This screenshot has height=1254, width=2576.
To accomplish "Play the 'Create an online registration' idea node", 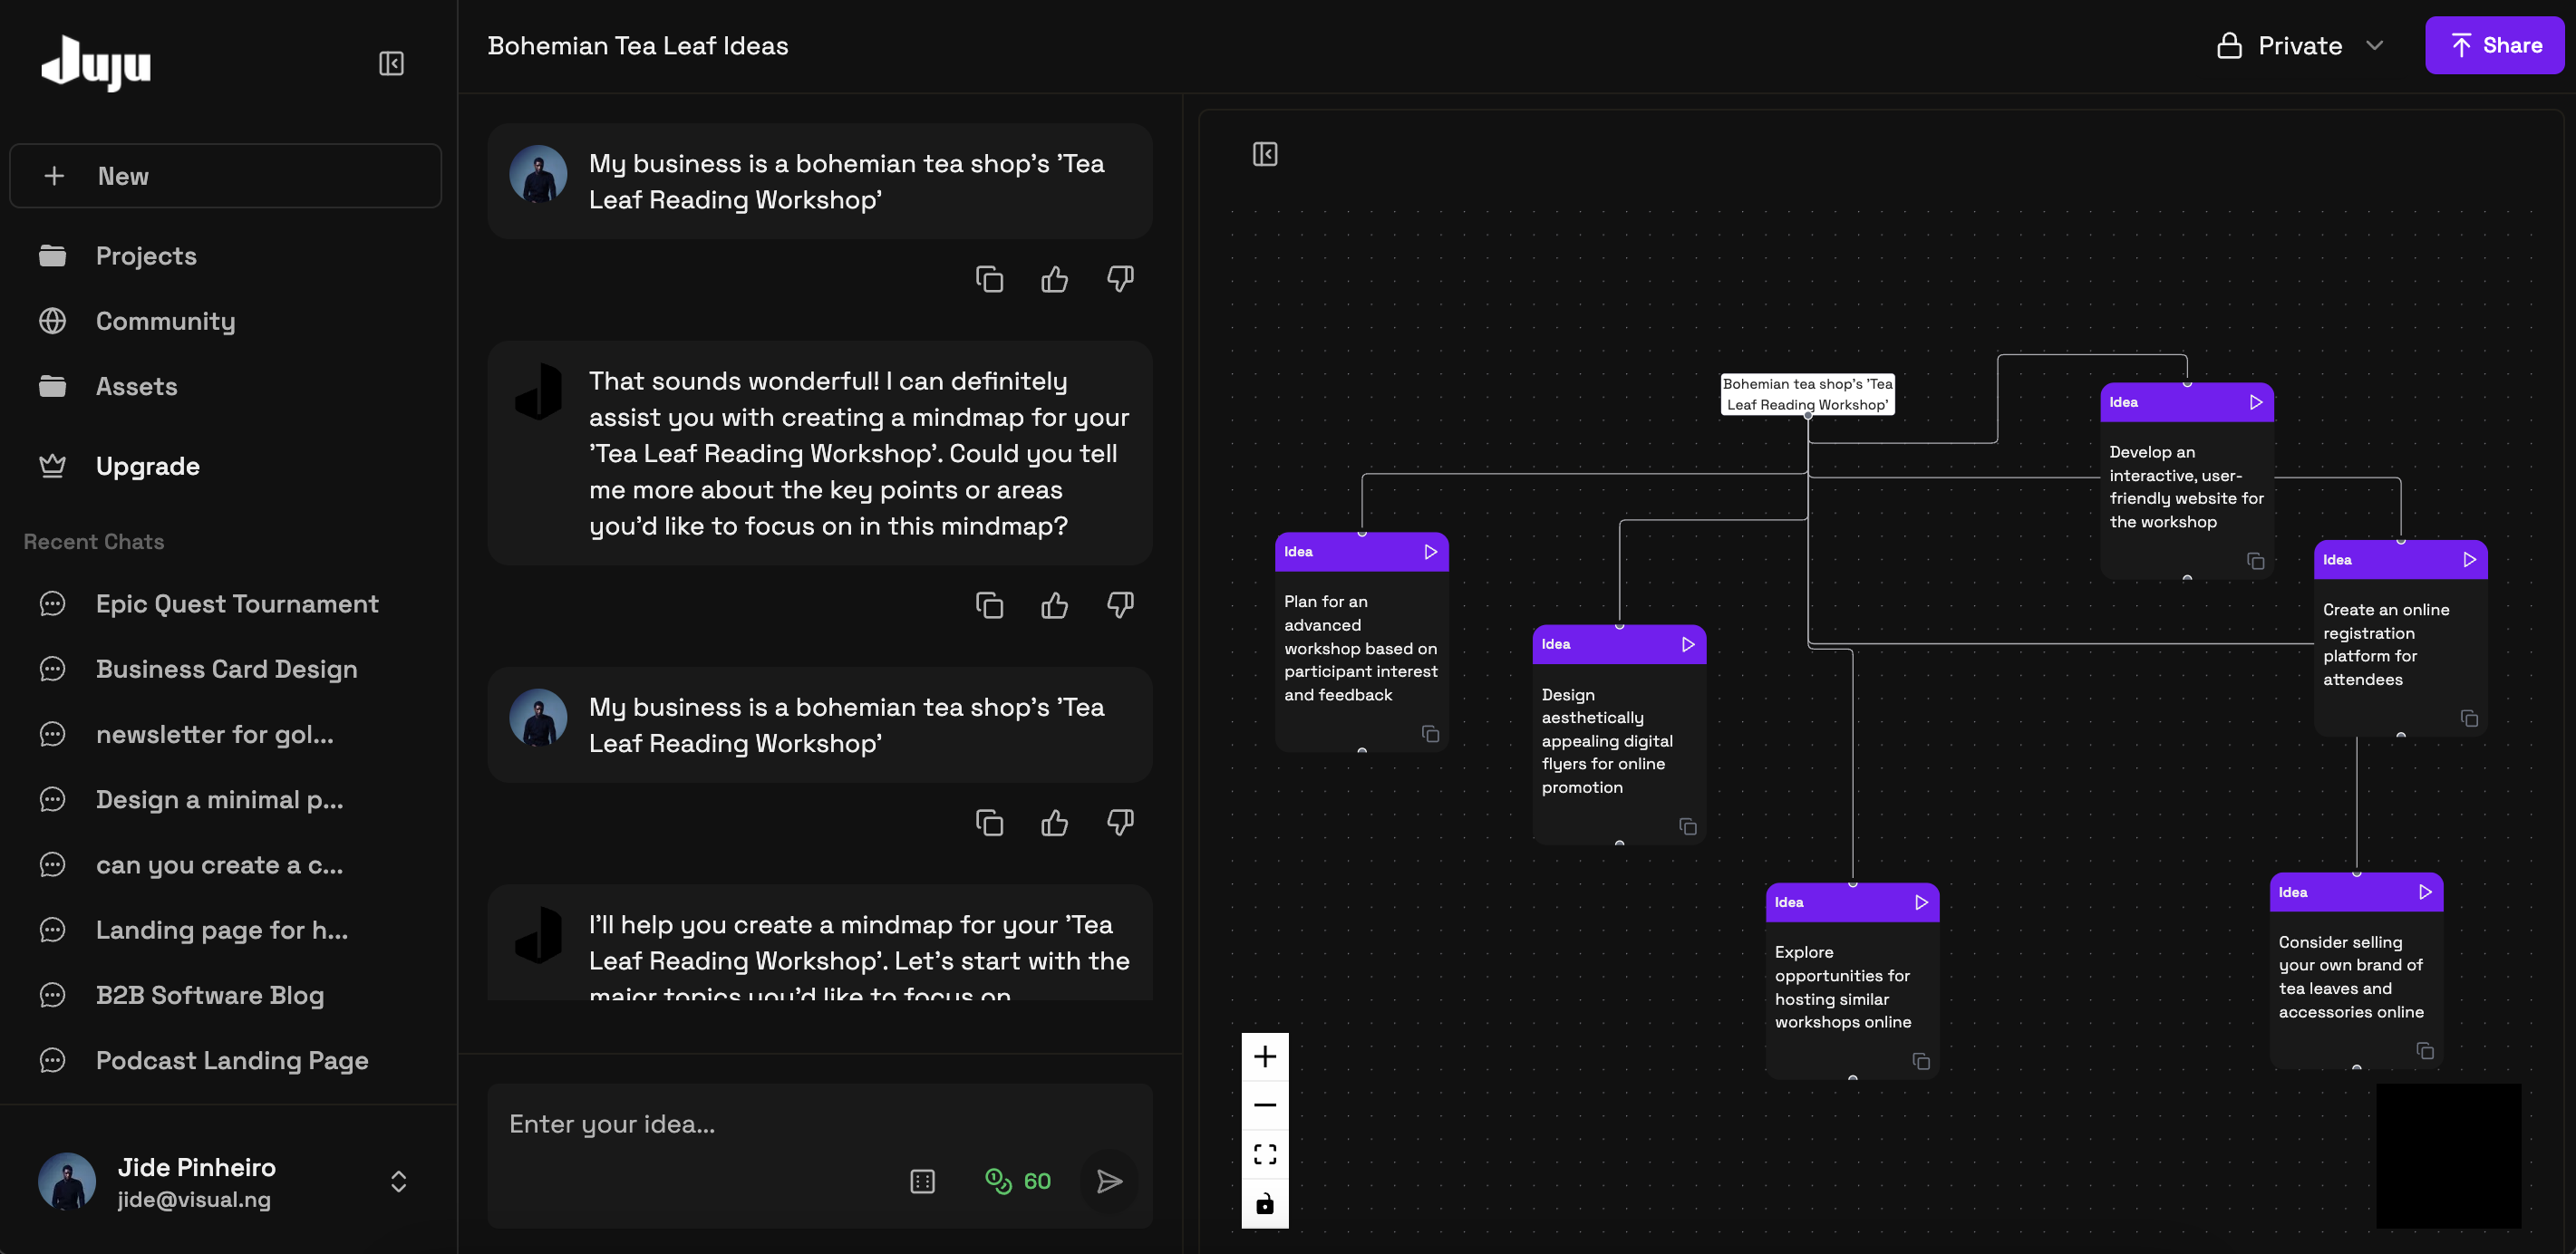I will 2469,560.
